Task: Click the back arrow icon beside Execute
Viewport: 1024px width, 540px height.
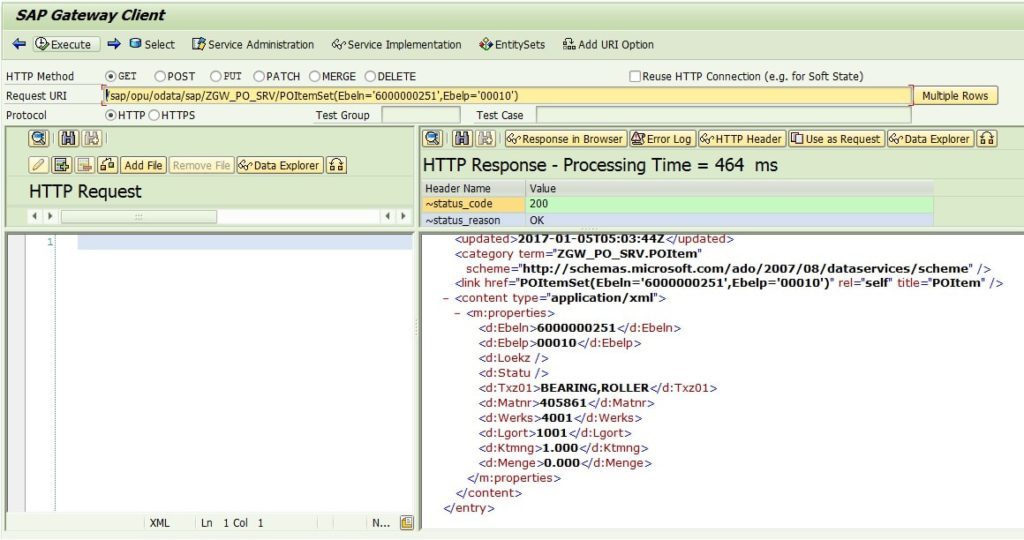Action: click(x=19, y=44)
